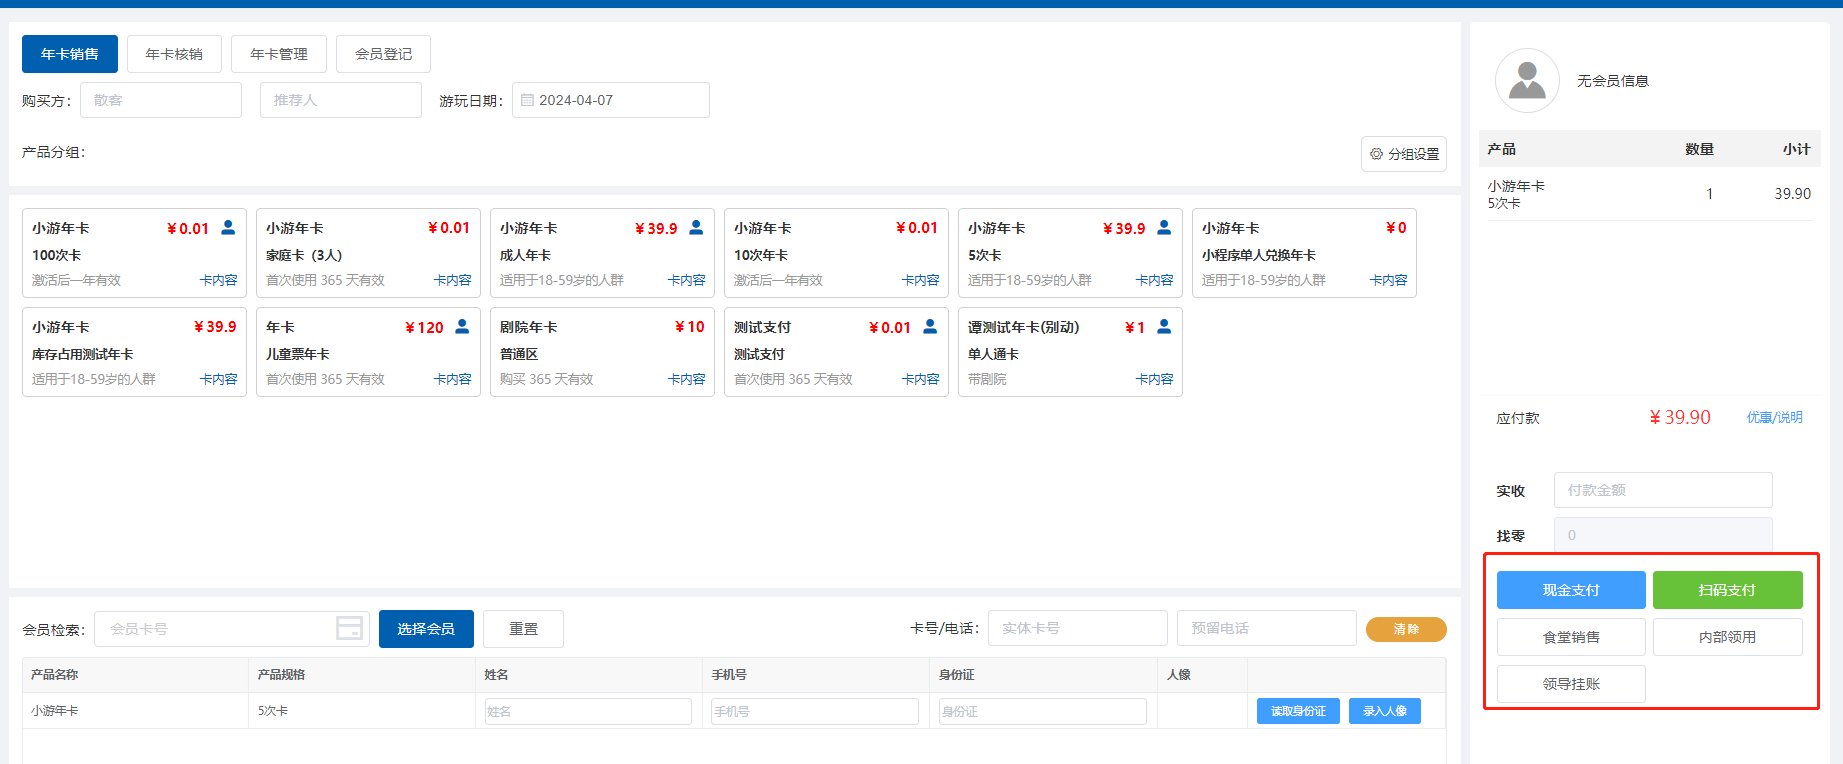1843x764 pixels.
Task: Click 优惠/说明 link
Action: tap(1774, 417)
